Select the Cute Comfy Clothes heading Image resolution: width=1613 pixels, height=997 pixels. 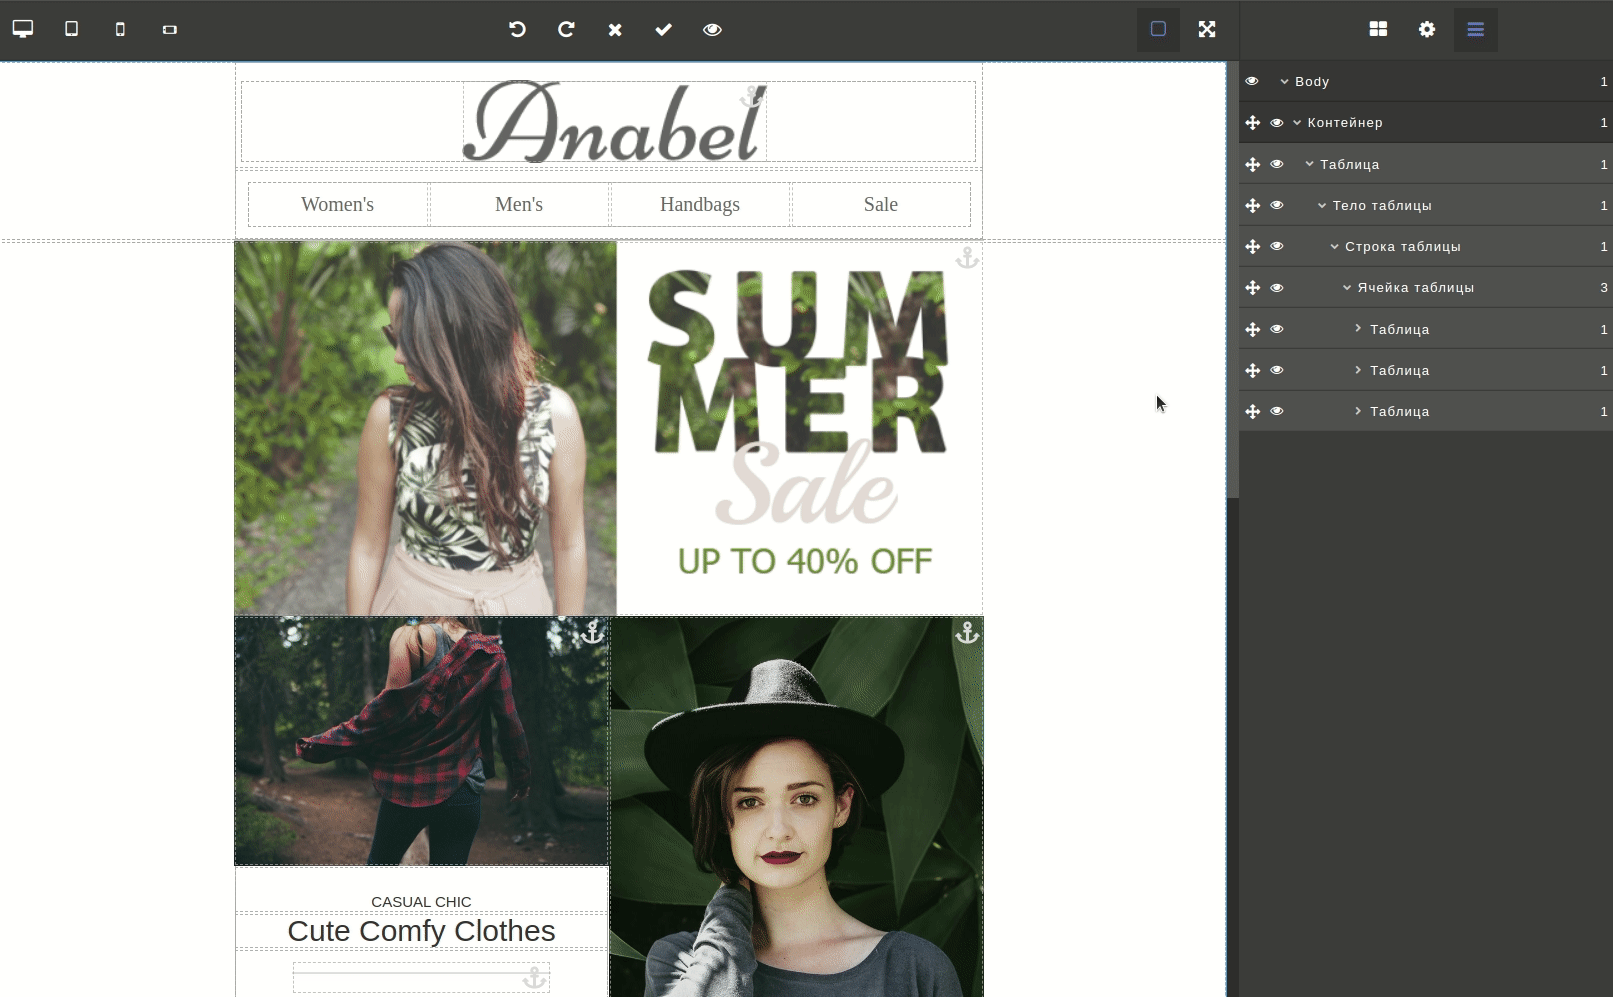pyautogui.click(x=421, y=931)
